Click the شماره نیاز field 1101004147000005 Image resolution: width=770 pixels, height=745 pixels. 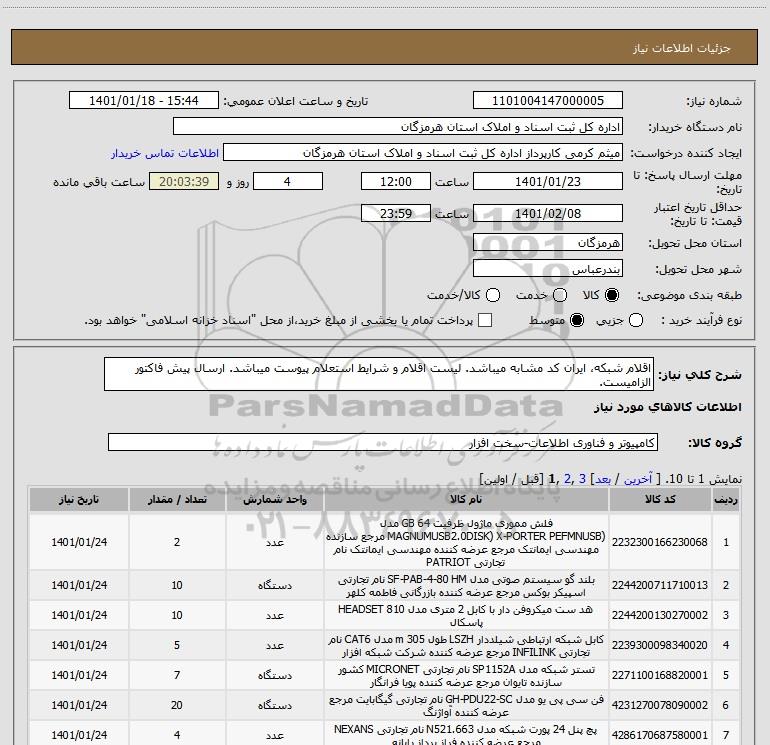[x=548, y=101]
